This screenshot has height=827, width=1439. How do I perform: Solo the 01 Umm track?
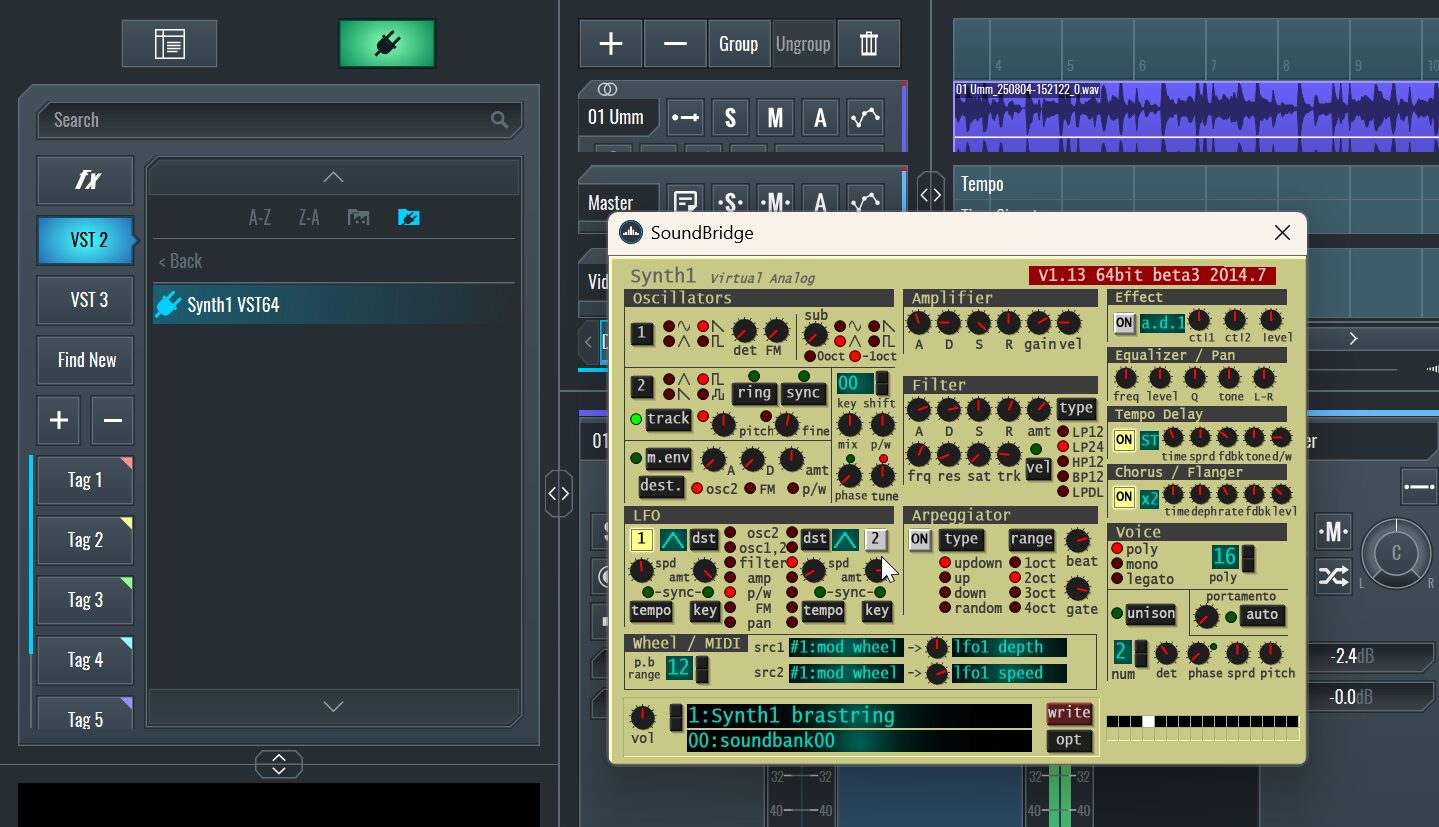click(730, 118)
